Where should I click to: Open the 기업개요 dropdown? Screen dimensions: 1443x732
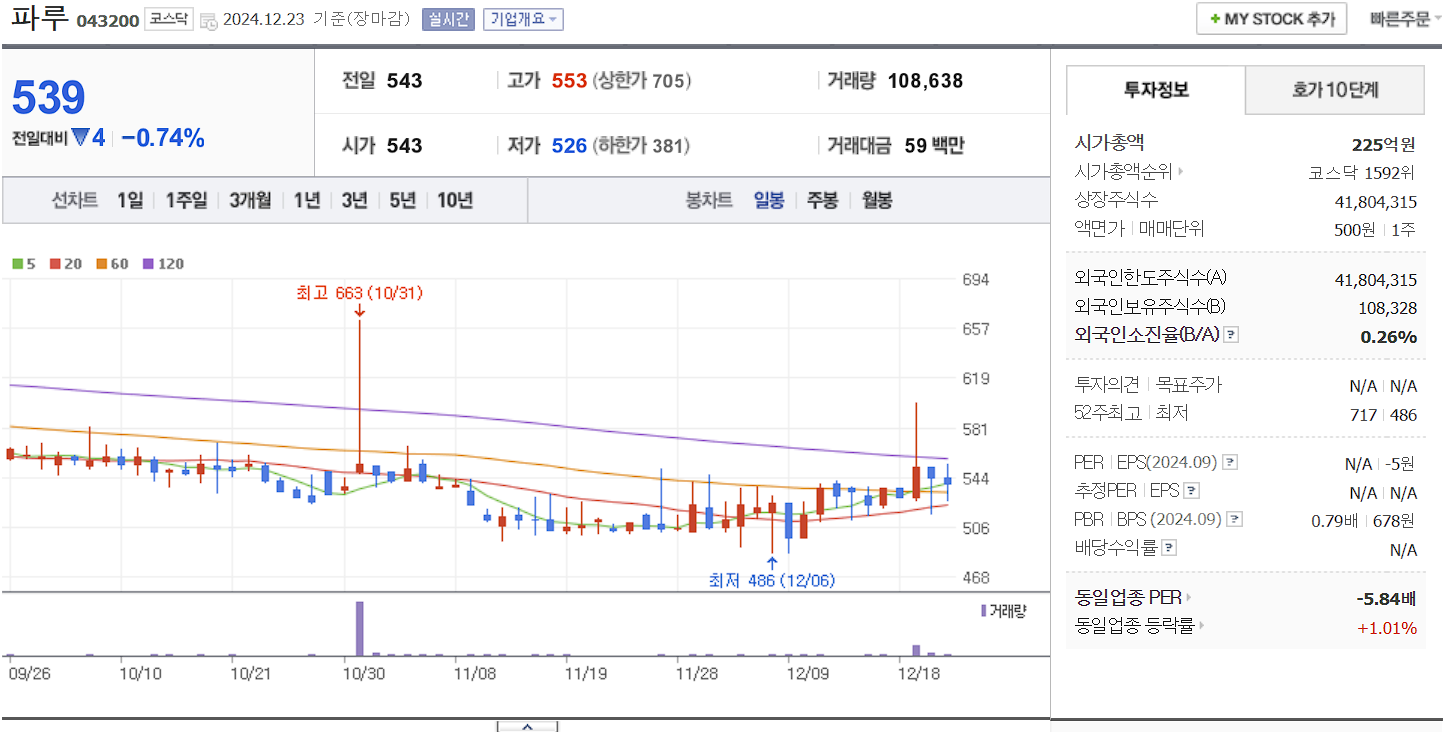coord(523,19)
